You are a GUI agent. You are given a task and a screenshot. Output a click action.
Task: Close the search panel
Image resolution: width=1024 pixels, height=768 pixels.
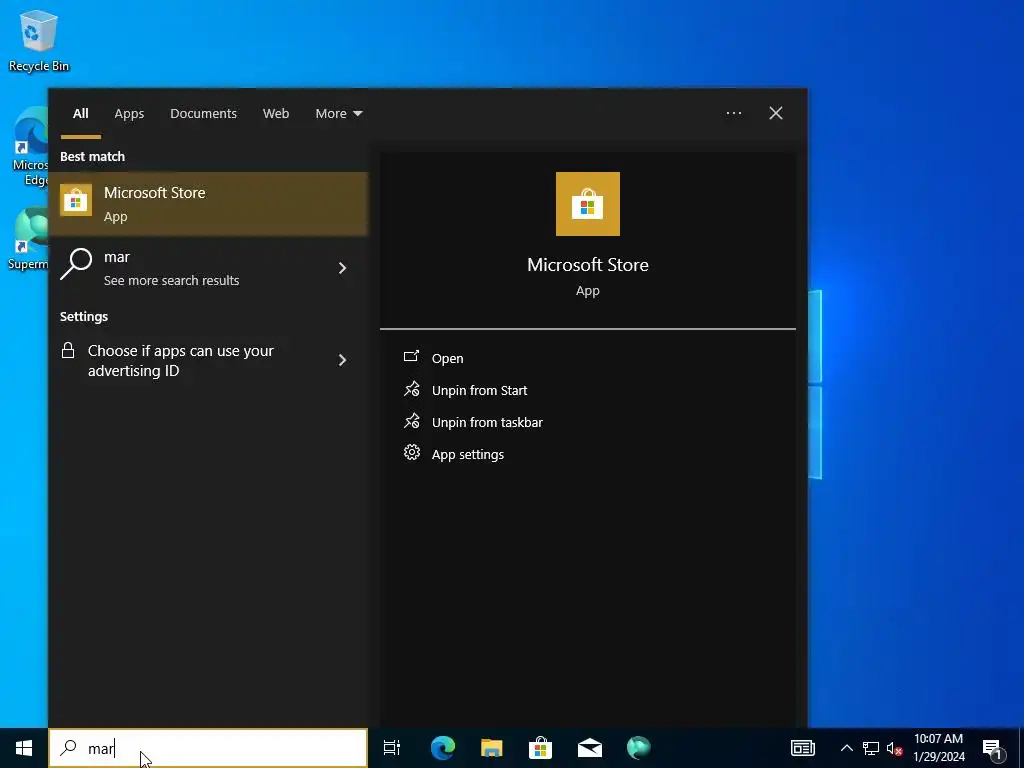tap(776, 114)
